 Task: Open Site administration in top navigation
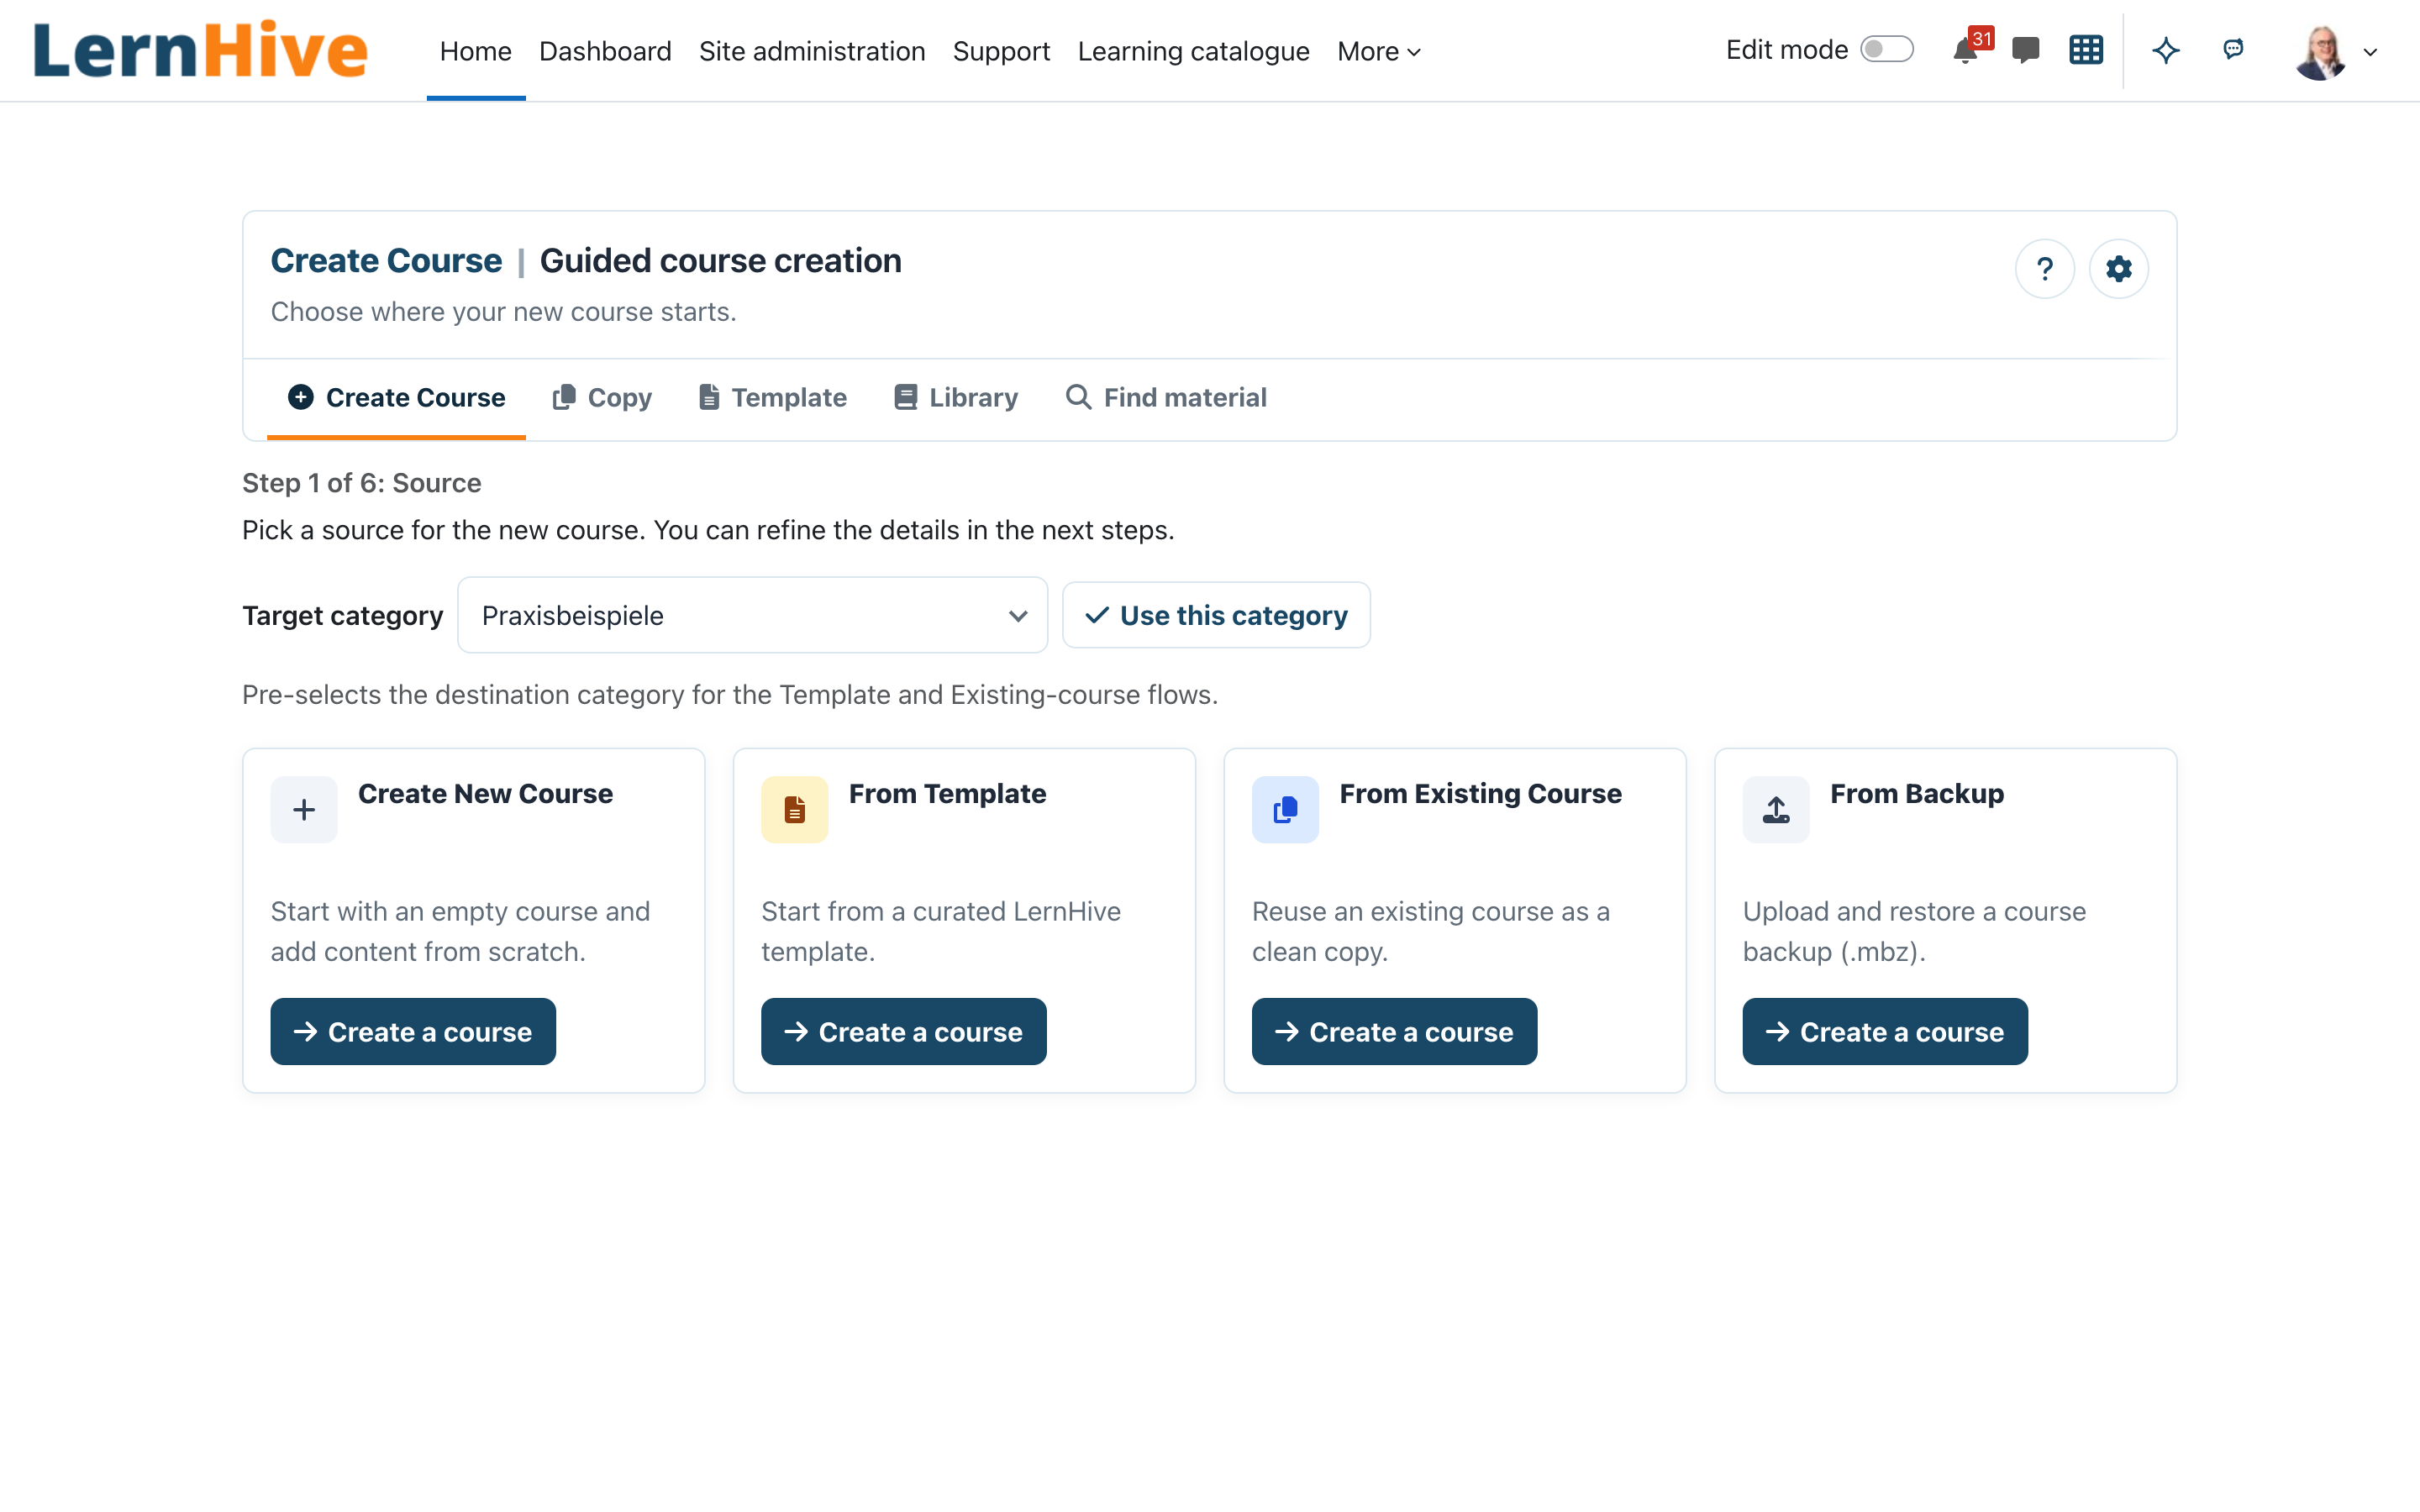(812, 51)
